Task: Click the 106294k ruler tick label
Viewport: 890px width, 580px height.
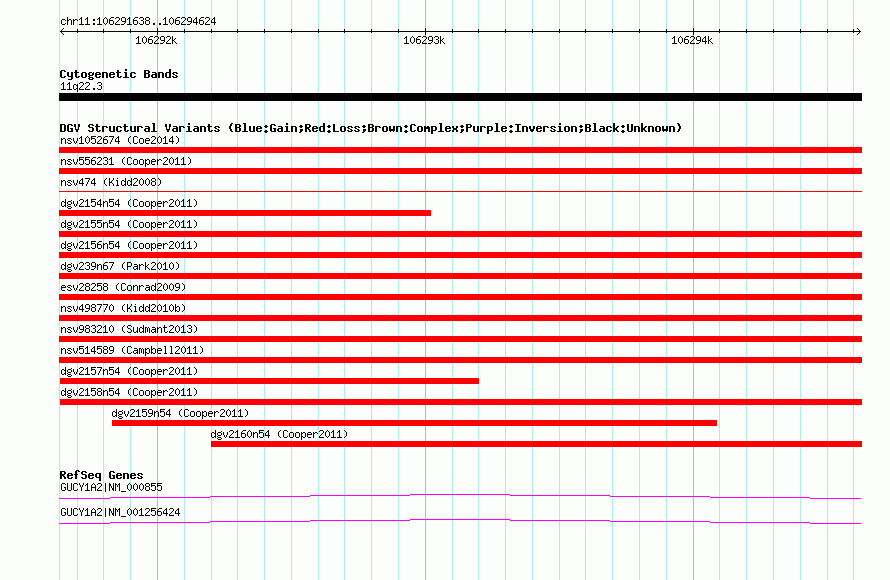Action: tap(692, 40)
